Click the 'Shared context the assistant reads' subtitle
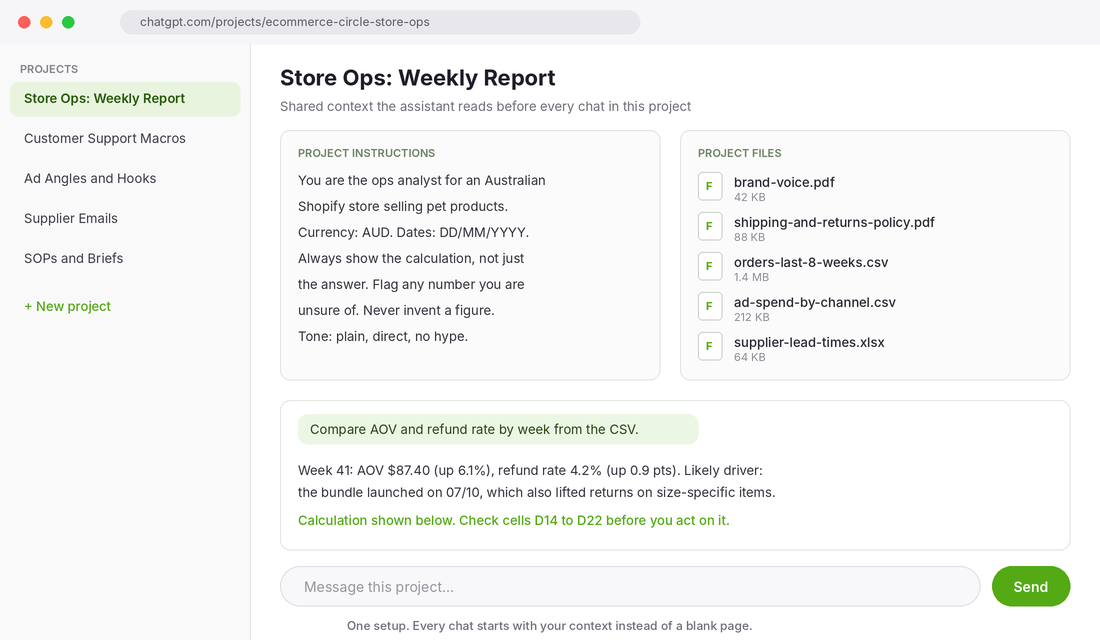 click(485, 106)
